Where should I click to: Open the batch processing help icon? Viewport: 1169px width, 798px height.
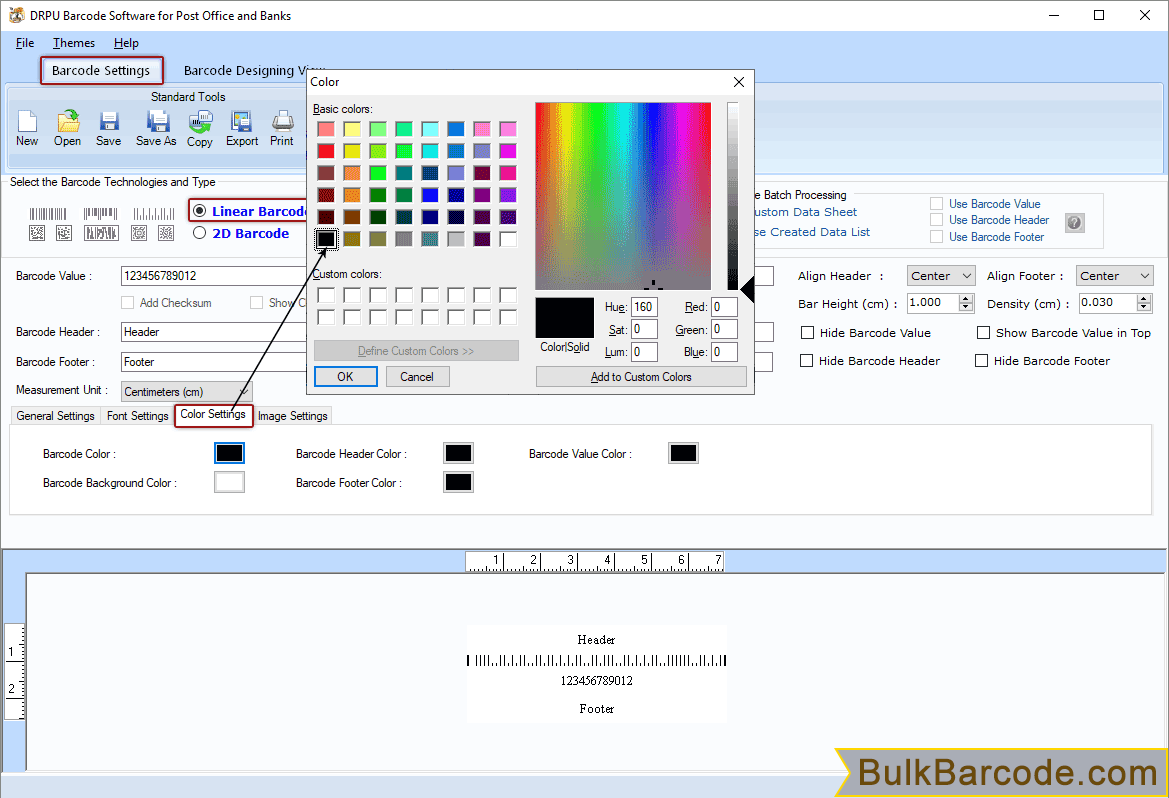[1074, 222]
